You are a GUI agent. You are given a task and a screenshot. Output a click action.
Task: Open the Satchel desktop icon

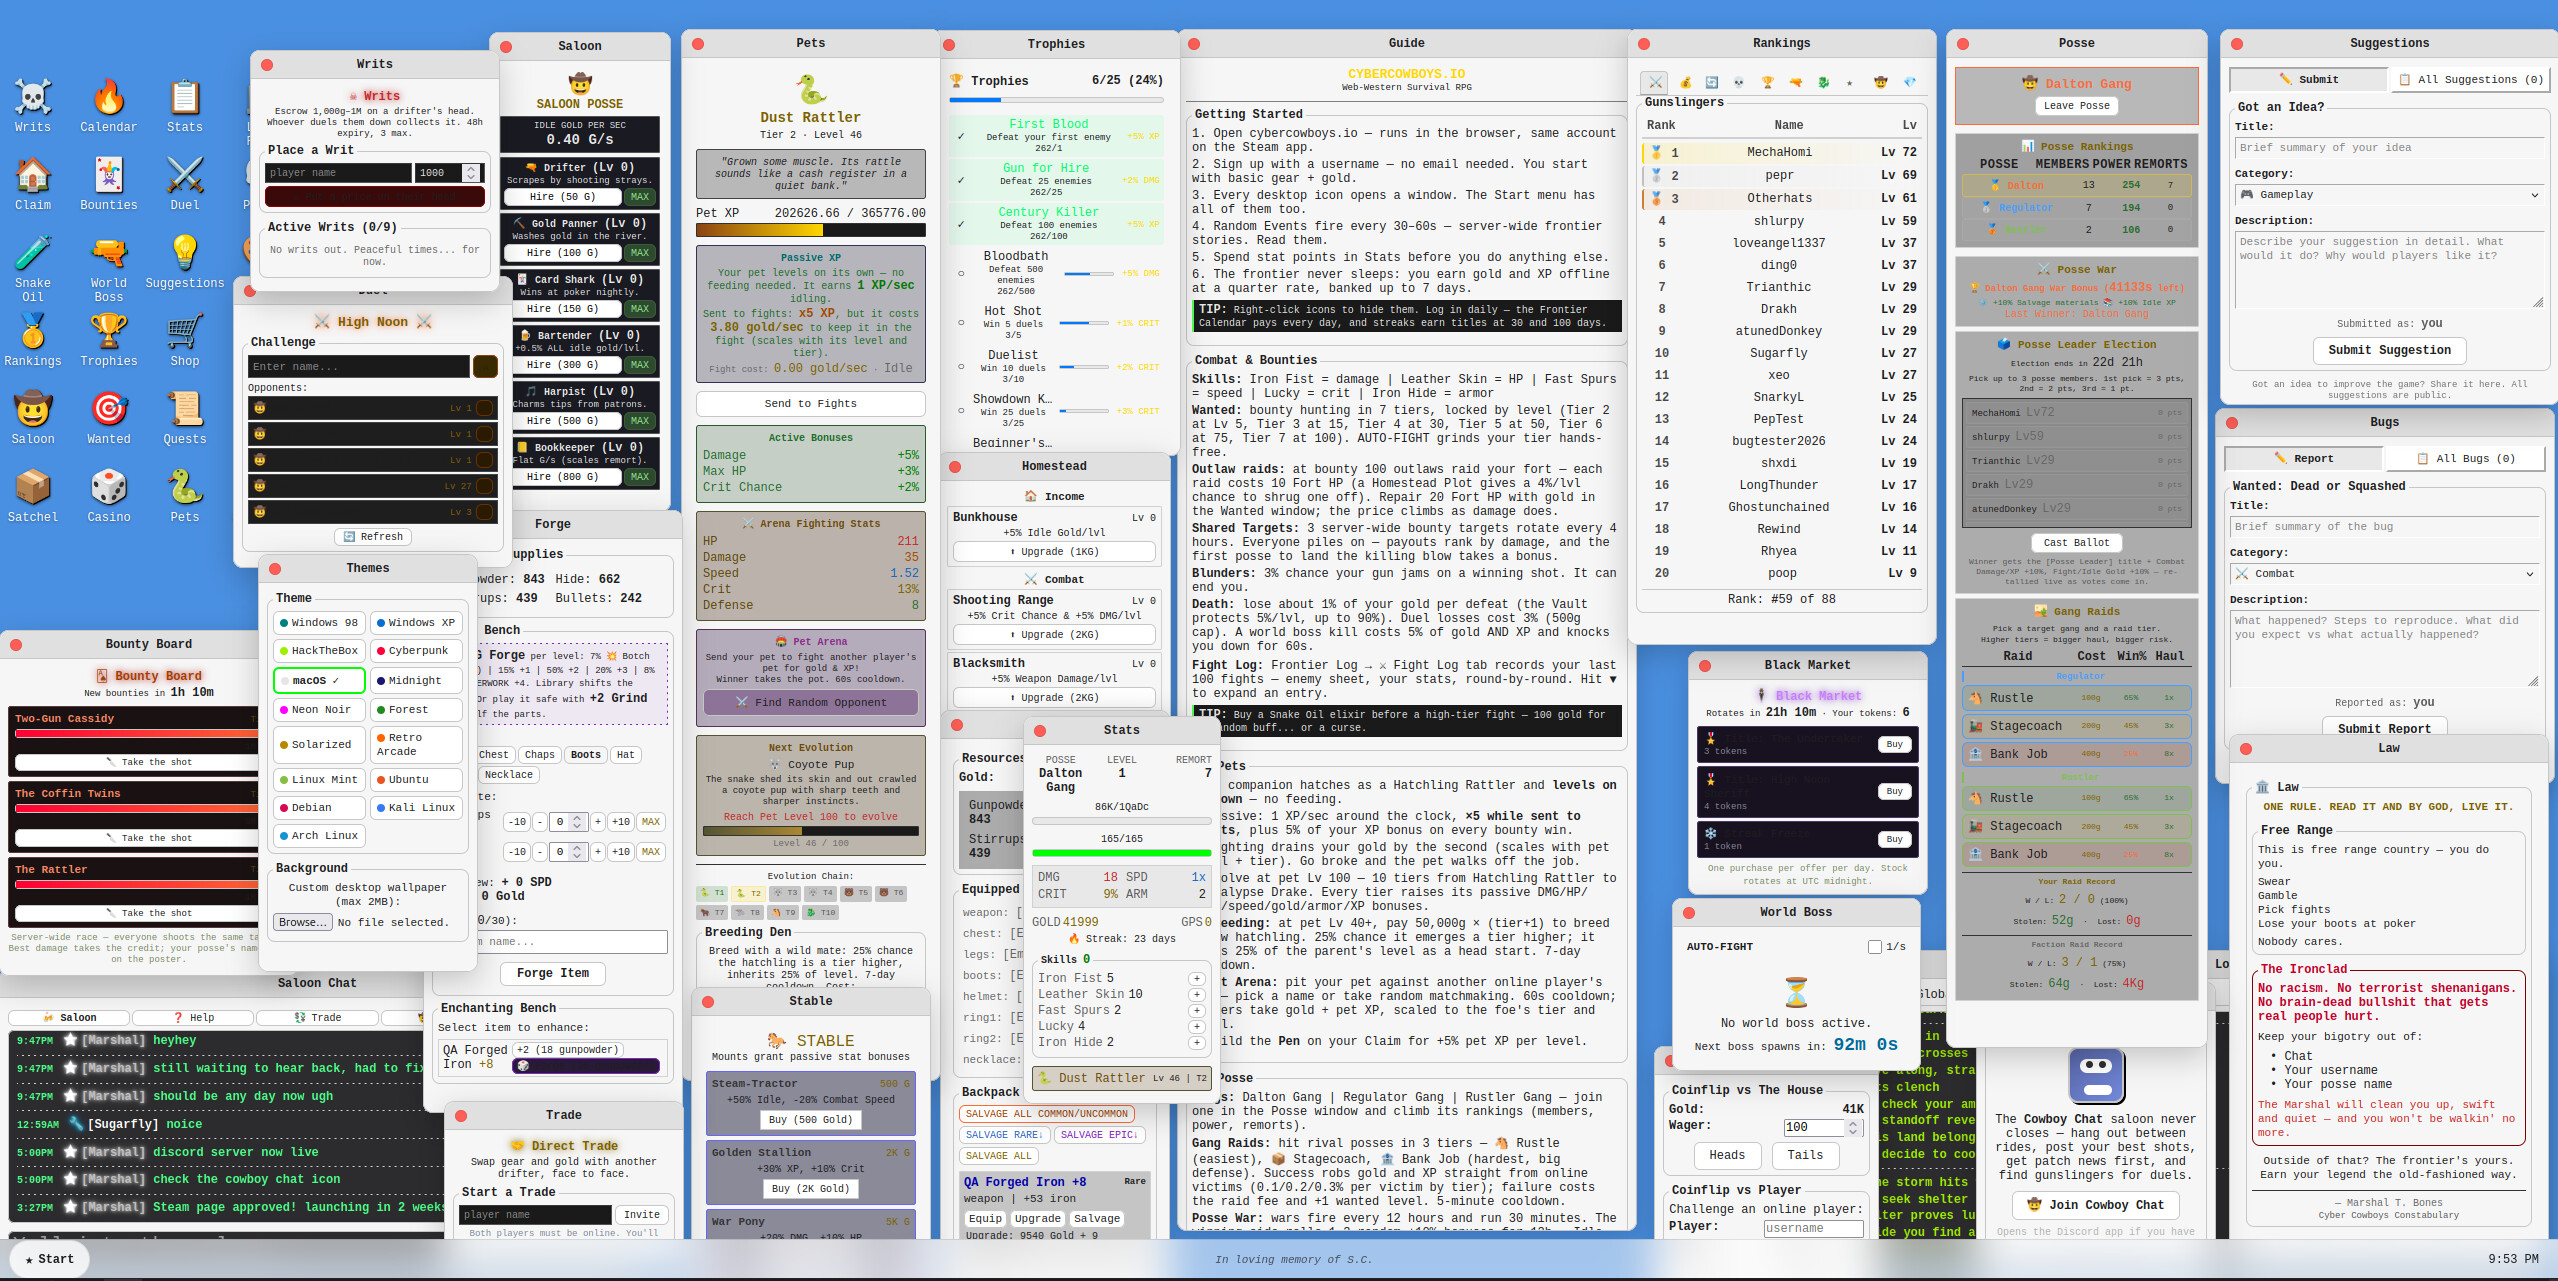(x=33, y=495)
